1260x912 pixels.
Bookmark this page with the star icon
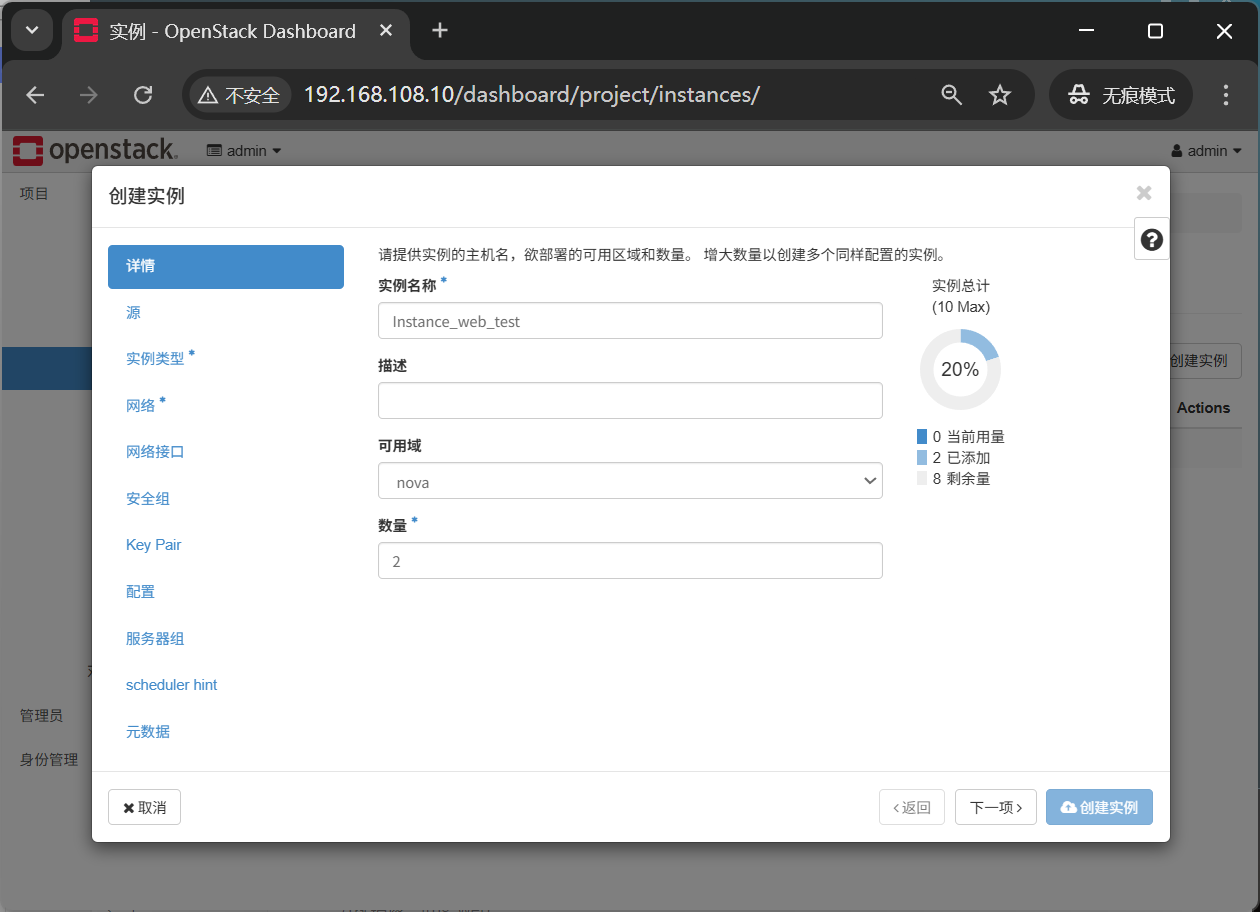[1000, 95]
